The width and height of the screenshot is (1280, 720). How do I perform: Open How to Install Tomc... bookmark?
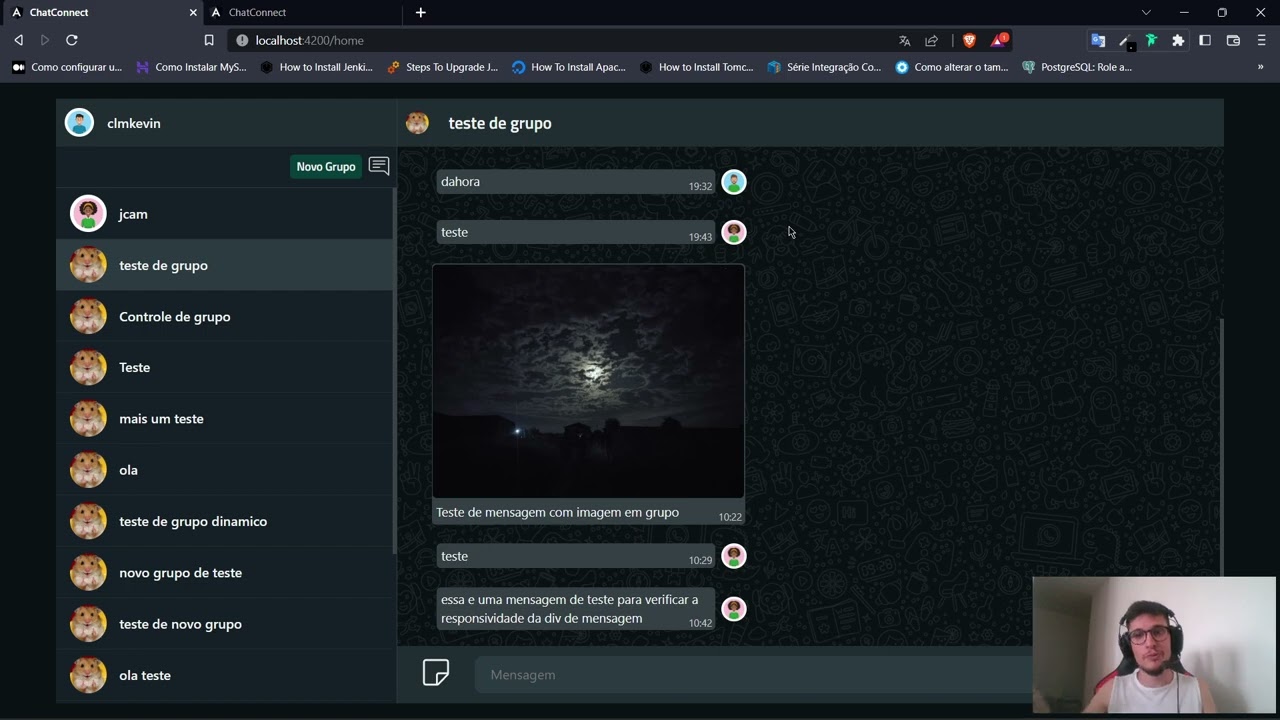point(696,67)
